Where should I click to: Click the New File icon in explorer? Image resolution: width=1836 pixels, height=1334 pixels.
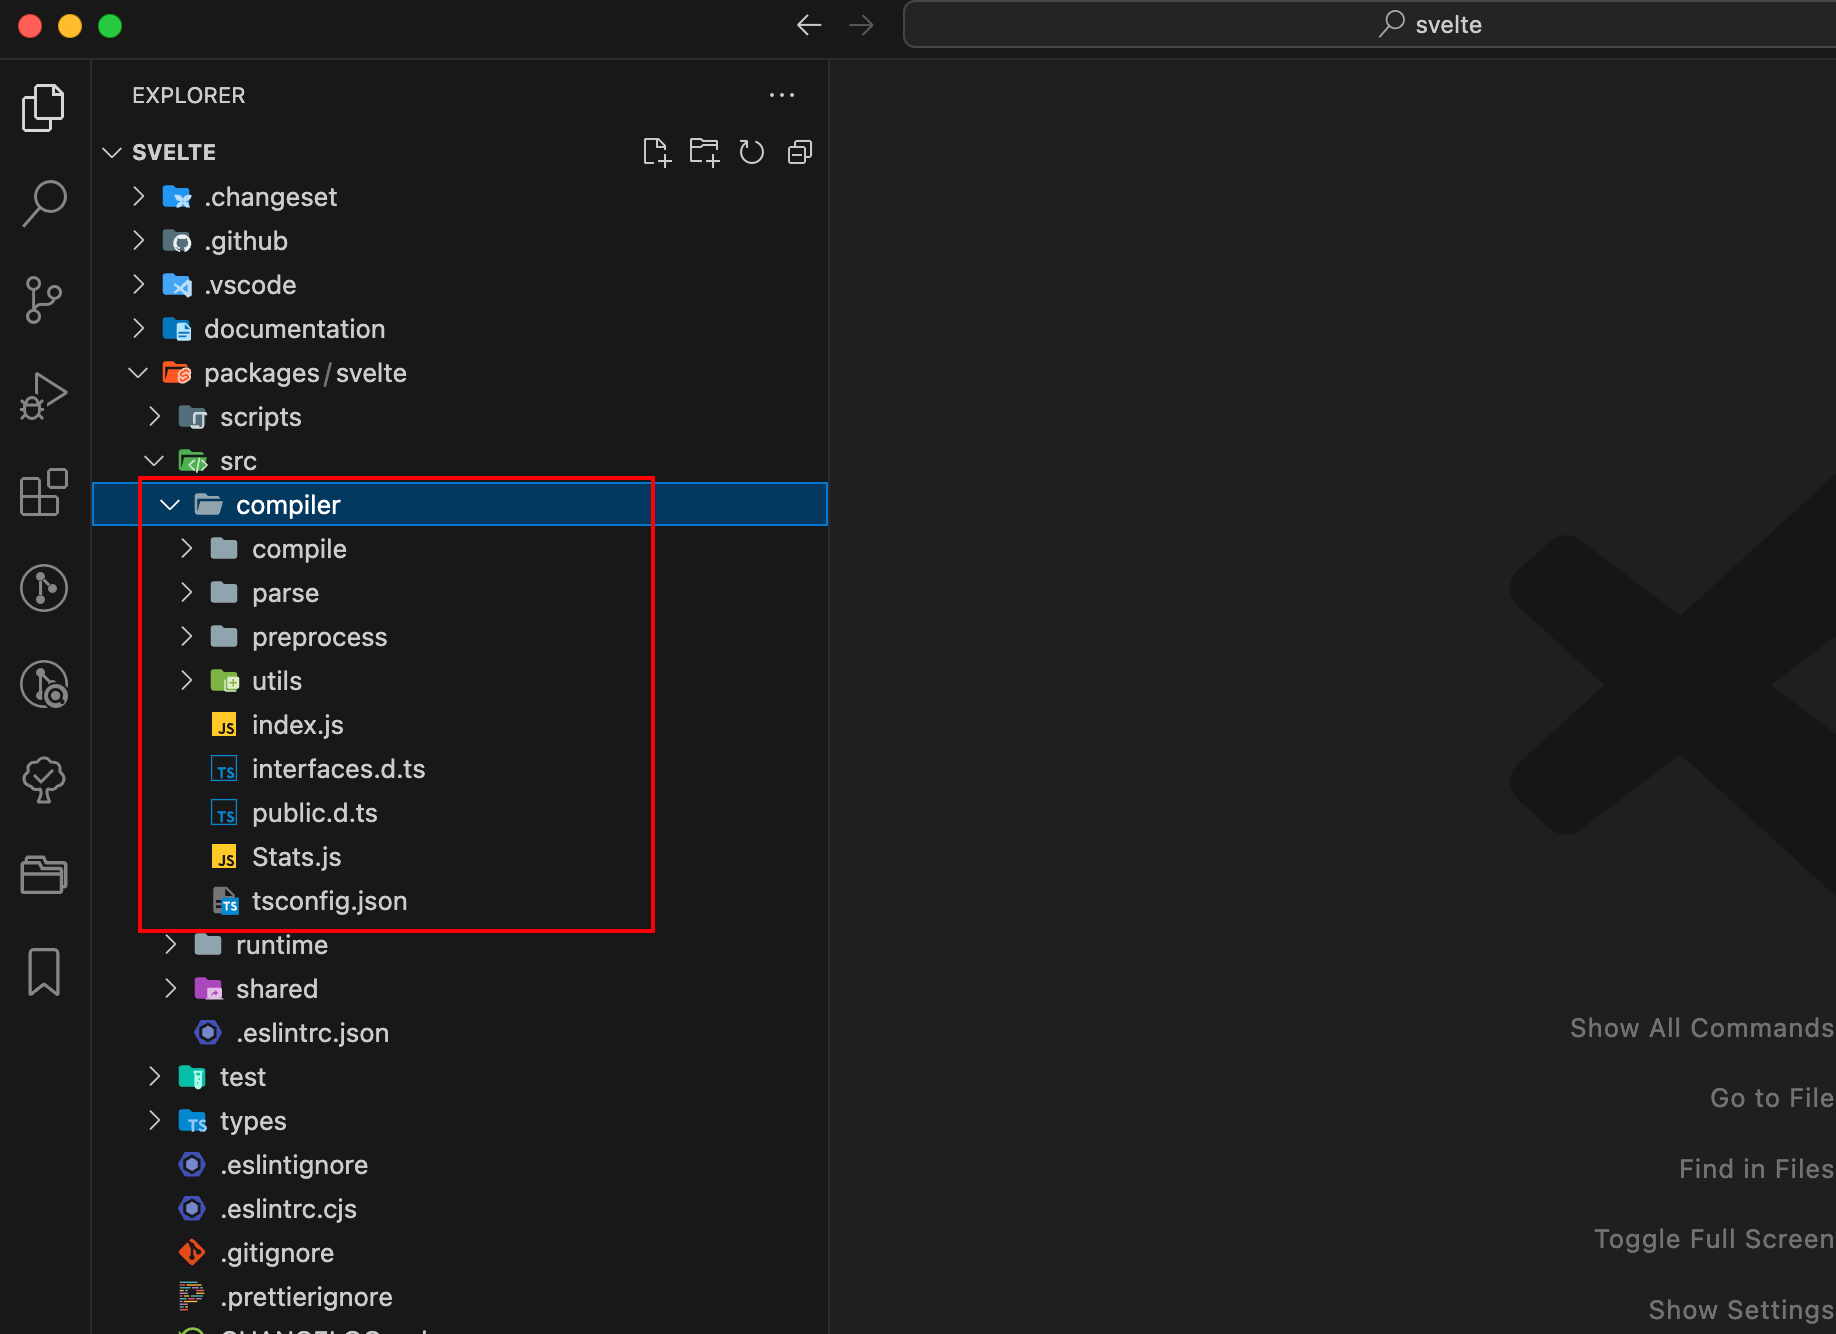pos(656,152)
